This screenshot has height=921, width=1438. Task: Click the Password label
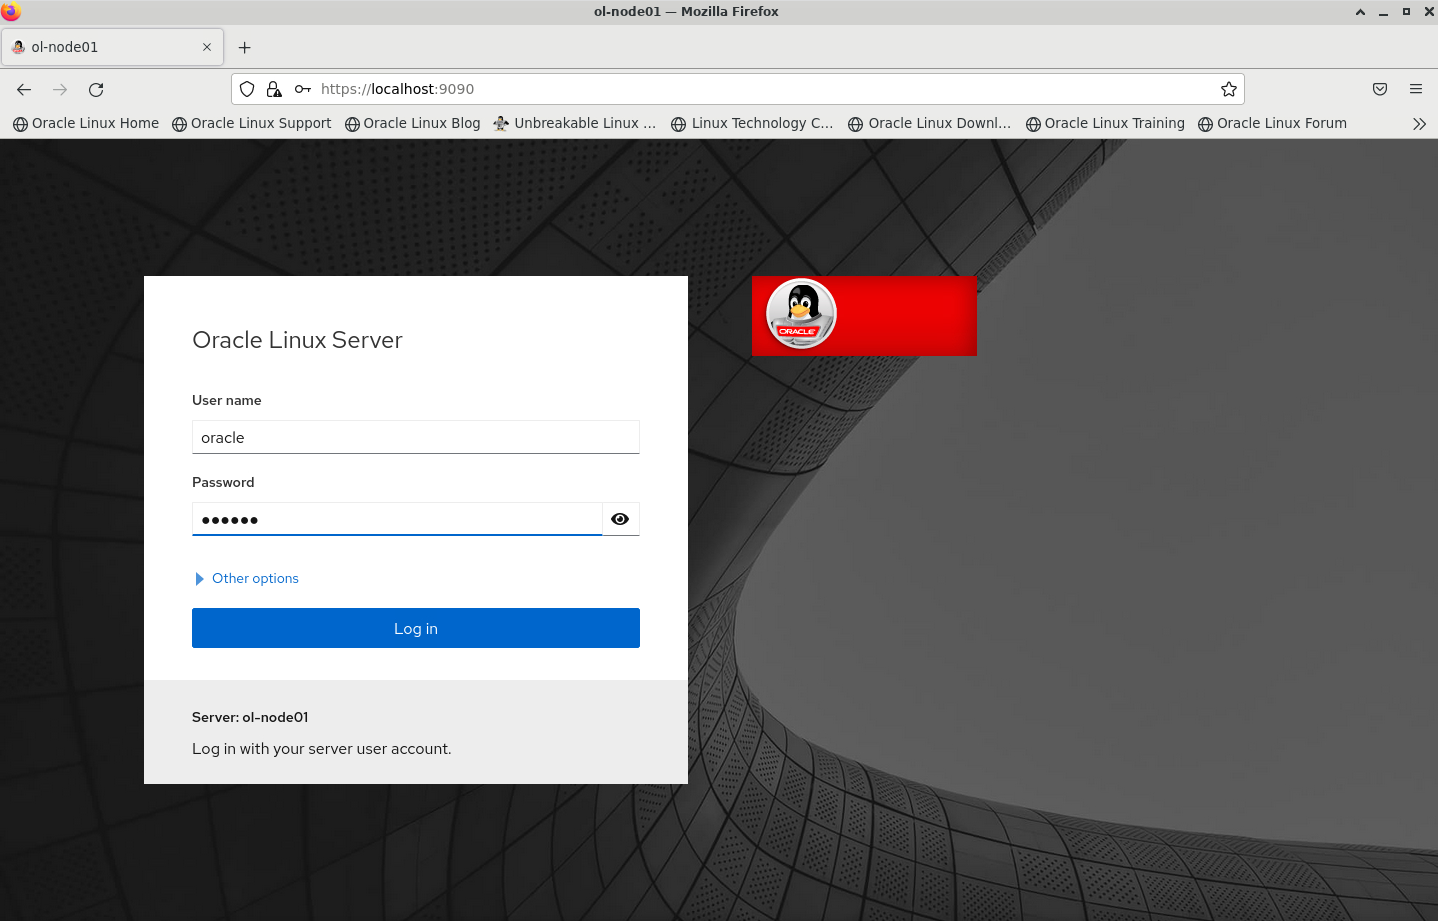click(223, 482)
